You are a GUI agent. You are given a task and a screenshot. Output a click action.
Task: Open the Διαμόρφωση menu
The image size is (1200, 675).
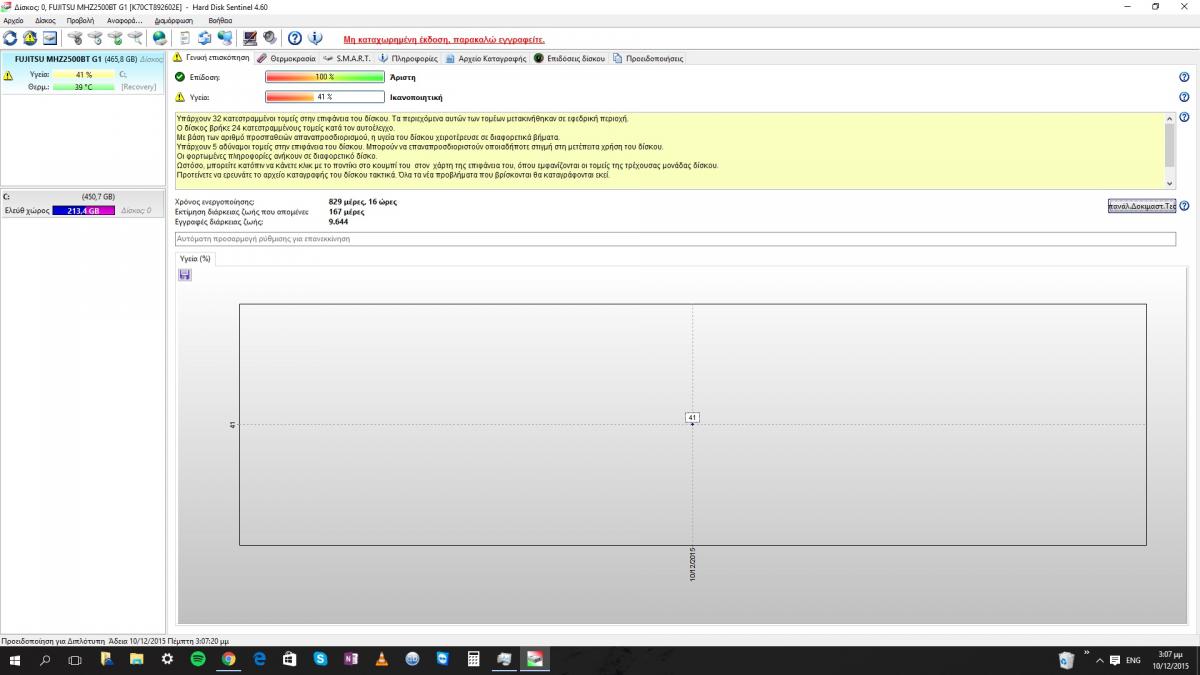174,20
